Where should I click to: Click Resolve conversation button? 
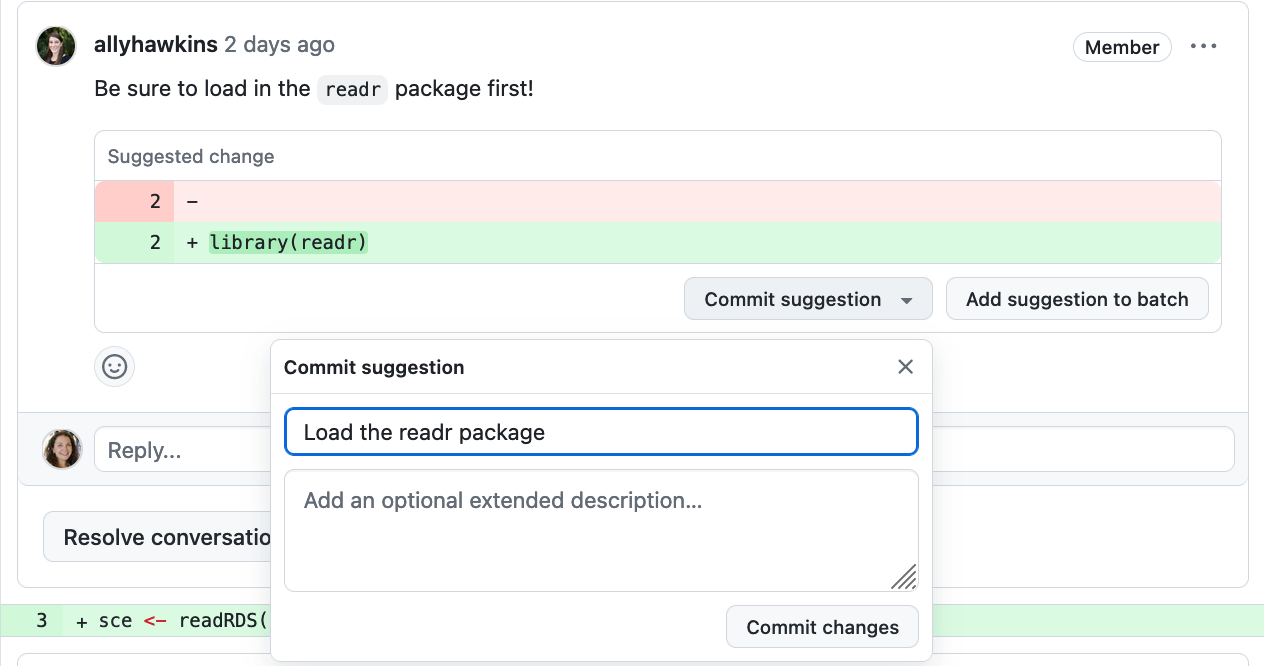pyautogui.click(x=157, y=537)
